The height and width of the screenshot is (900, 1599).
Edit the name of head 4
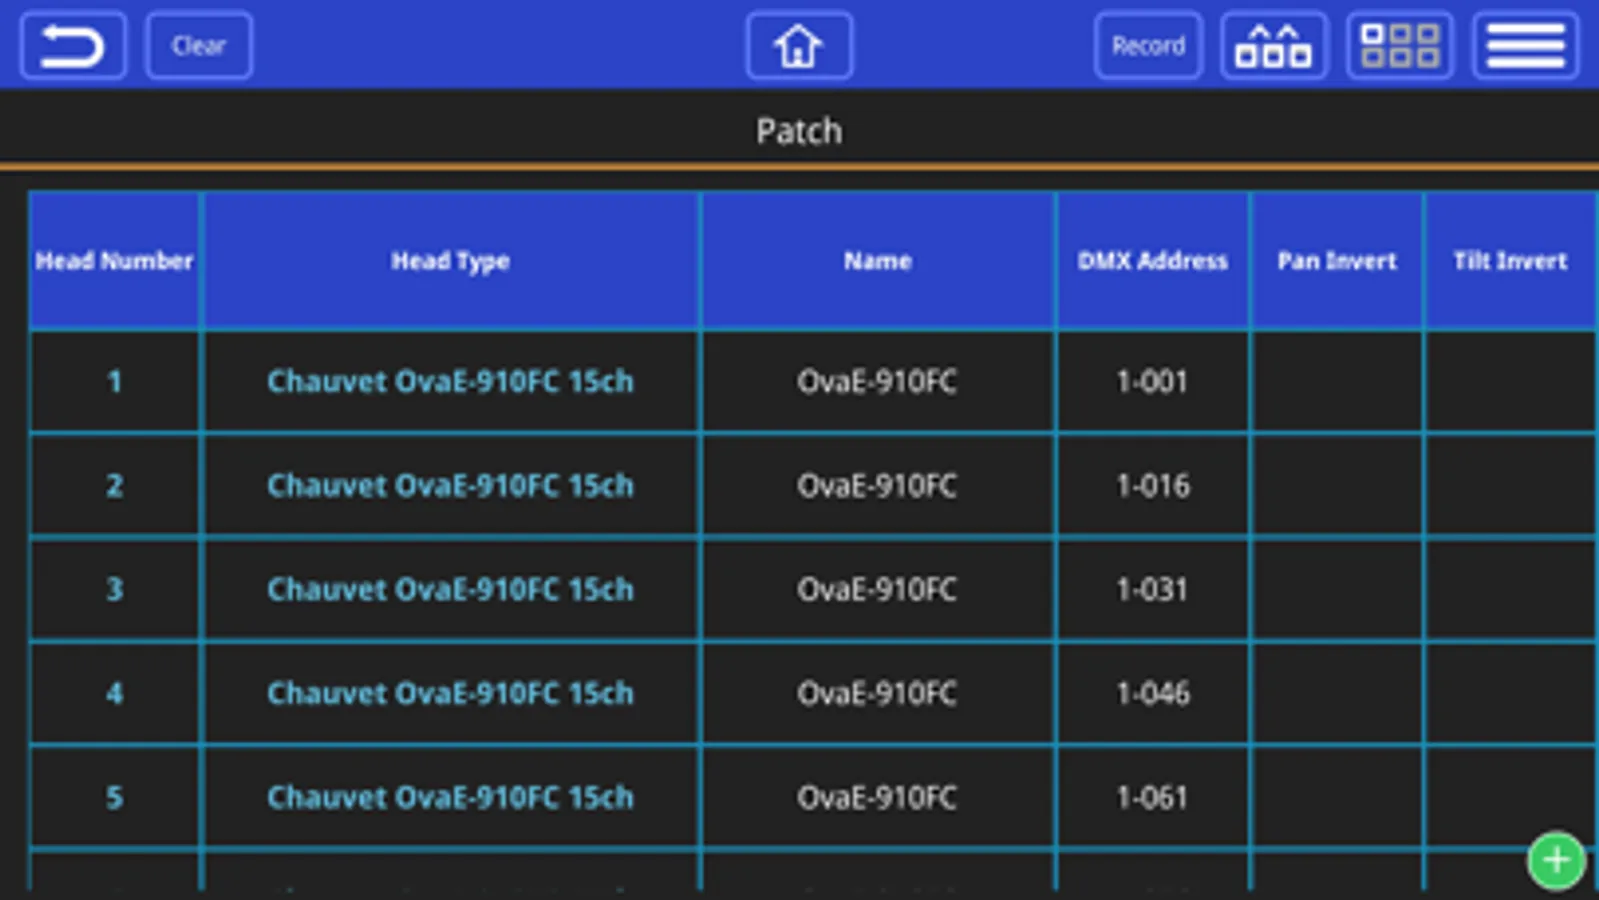[x=878, y=694]
